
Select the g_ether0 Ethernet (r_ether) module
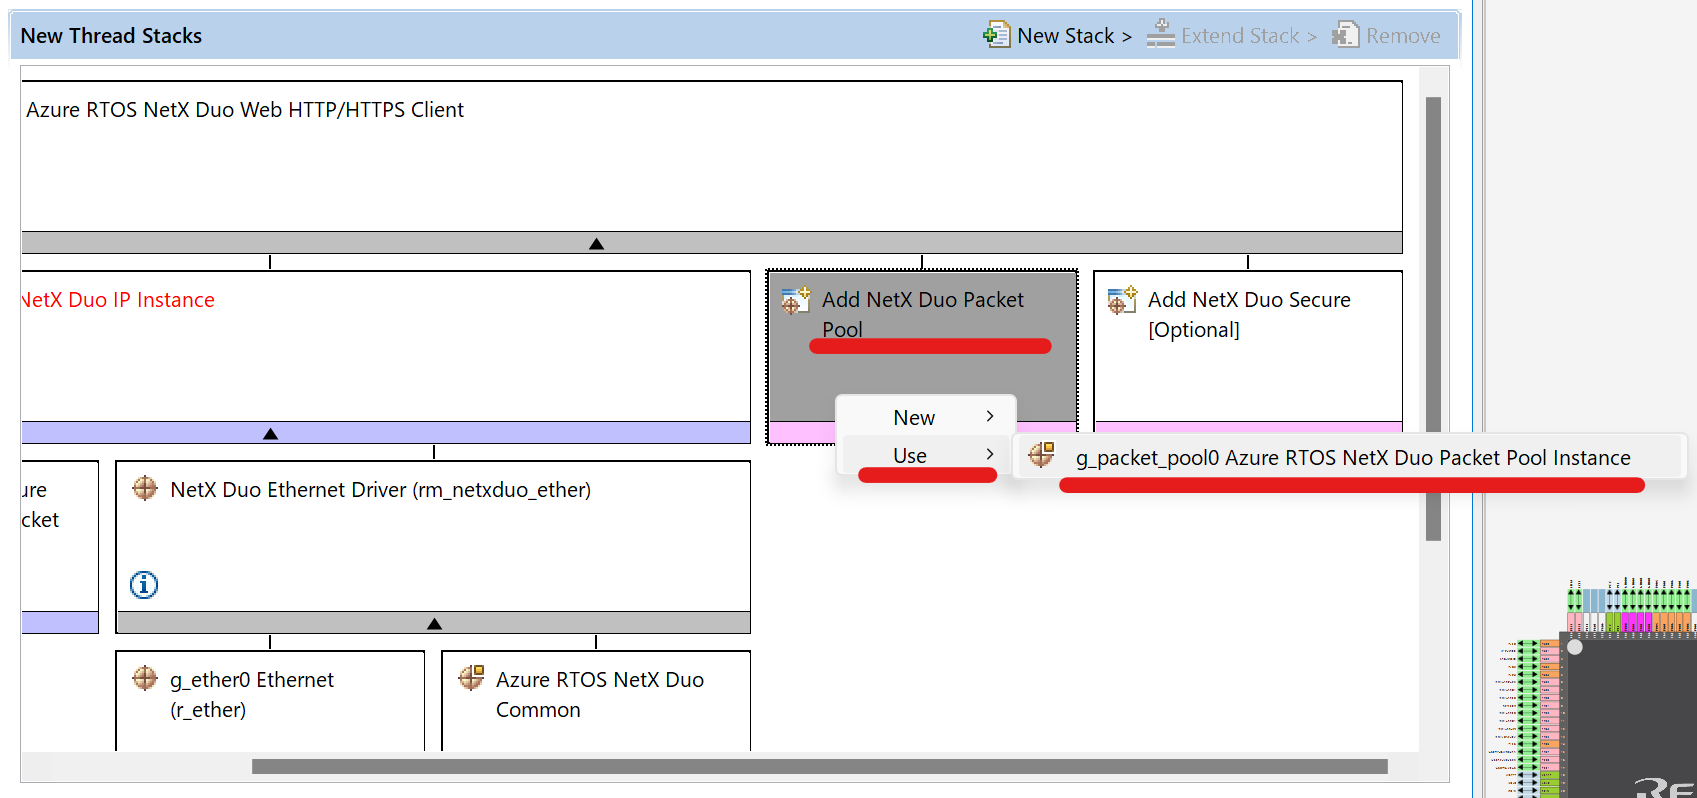click(x=270, y=701)
